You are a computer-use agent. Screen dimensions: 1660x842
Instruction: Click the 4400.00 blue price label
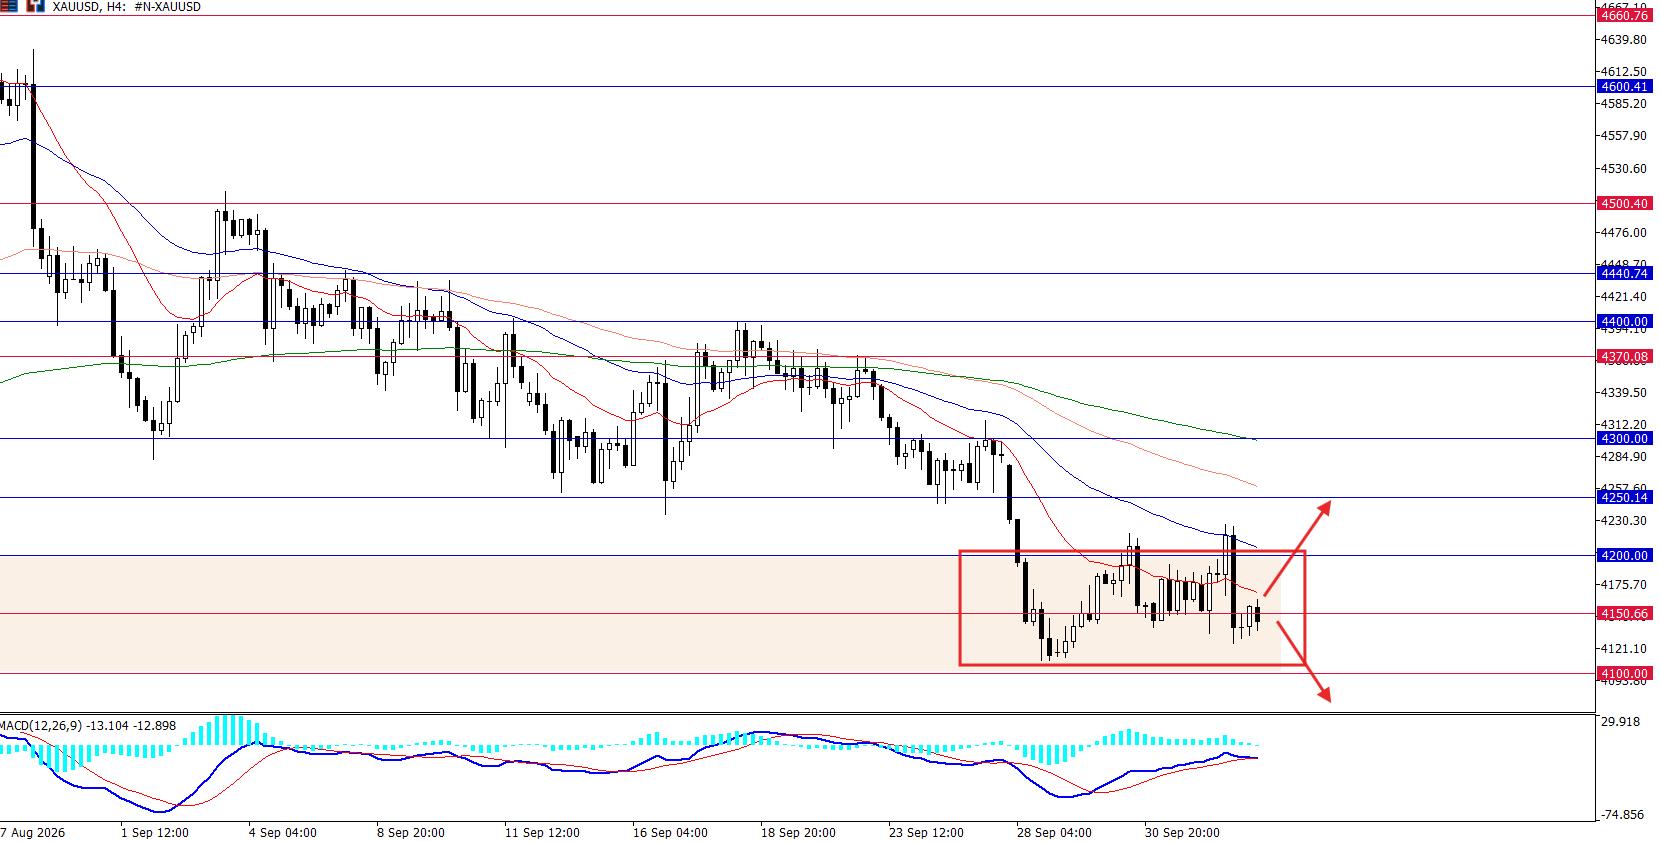1624,322
